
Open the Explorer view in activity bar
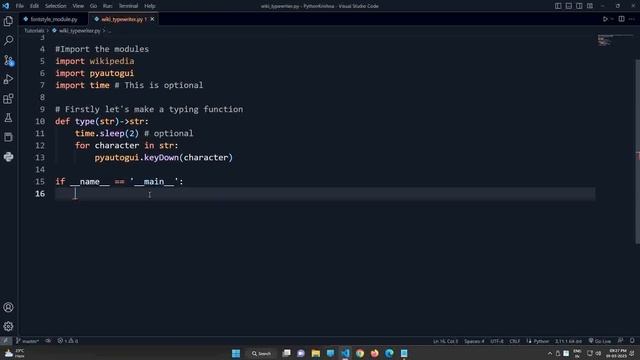tap(8, 21)
